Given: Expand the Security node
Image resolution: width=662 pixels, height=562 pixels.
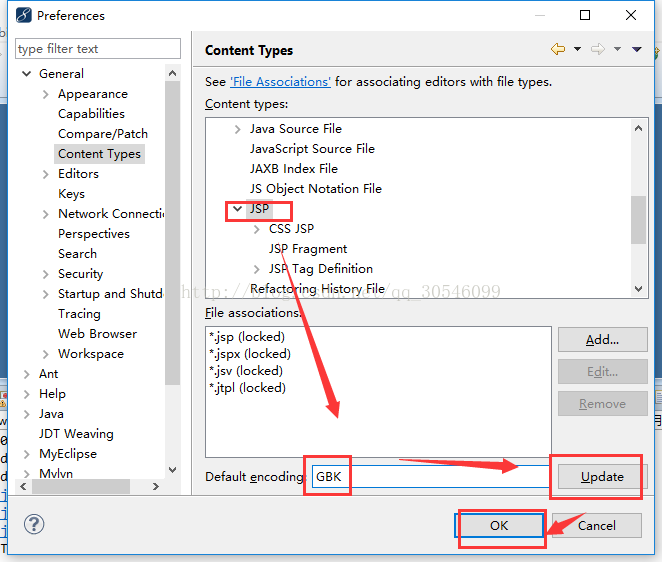Looking at the screenshot, I should (x=46, y=274).
